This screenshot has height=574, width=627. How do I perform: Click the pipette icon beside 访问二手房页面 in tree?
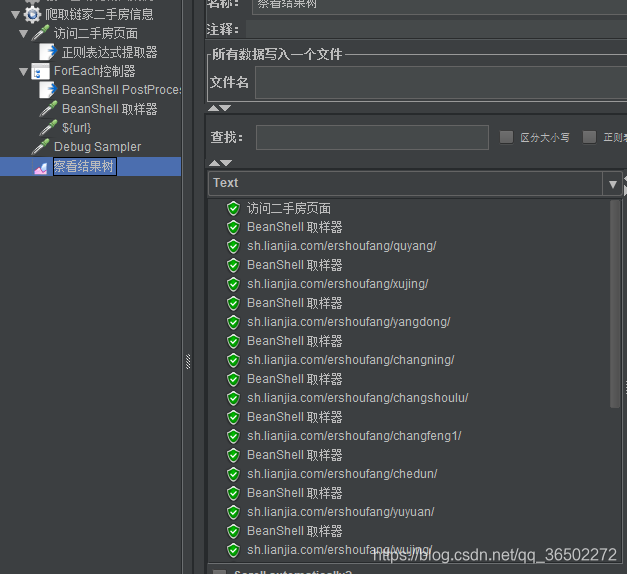[x=41, y=33]
